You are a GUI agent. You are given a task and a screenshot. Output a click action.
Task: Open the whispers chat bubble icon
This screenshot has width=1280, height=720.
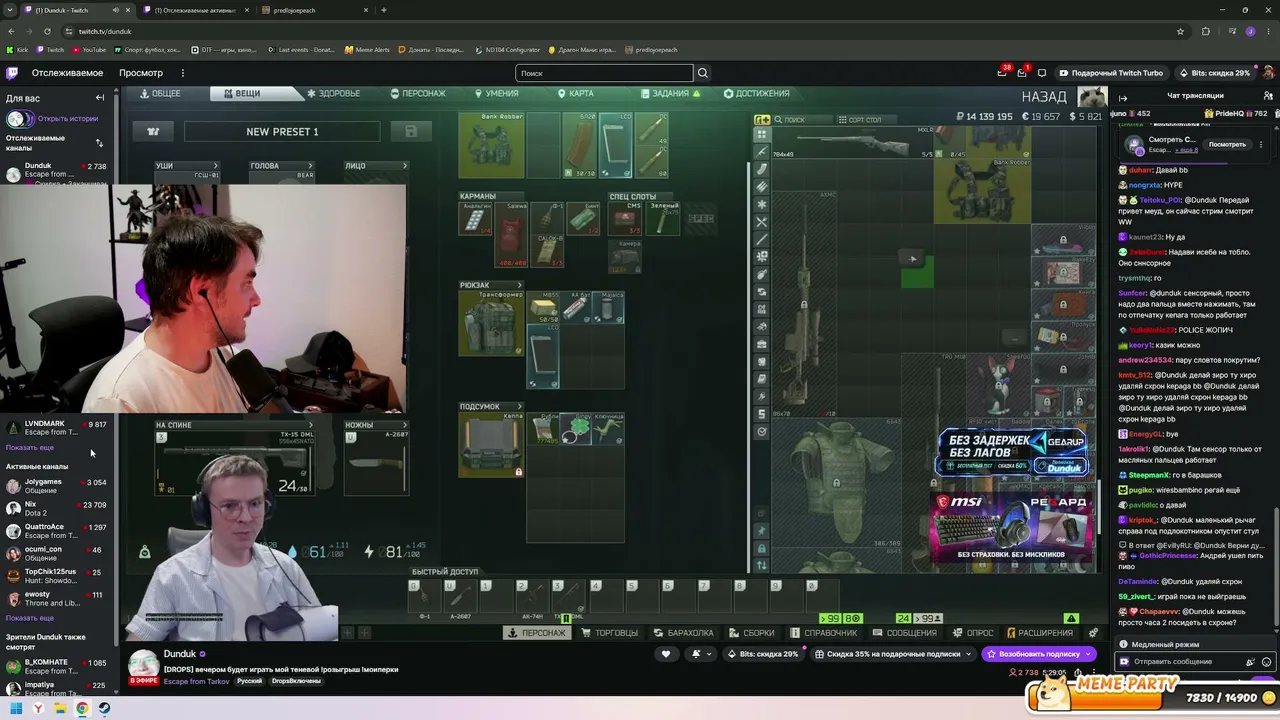(x=1042, y=73)
